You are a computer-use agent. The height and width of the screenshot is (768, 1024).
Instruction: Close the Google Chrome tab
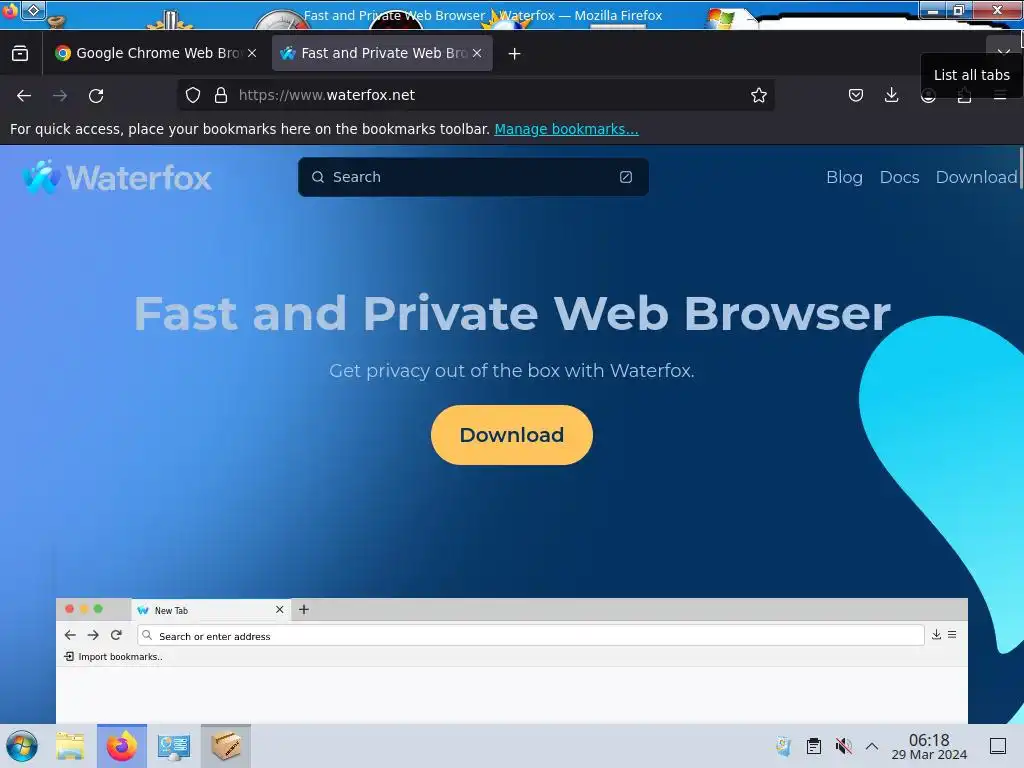point(252,54)
